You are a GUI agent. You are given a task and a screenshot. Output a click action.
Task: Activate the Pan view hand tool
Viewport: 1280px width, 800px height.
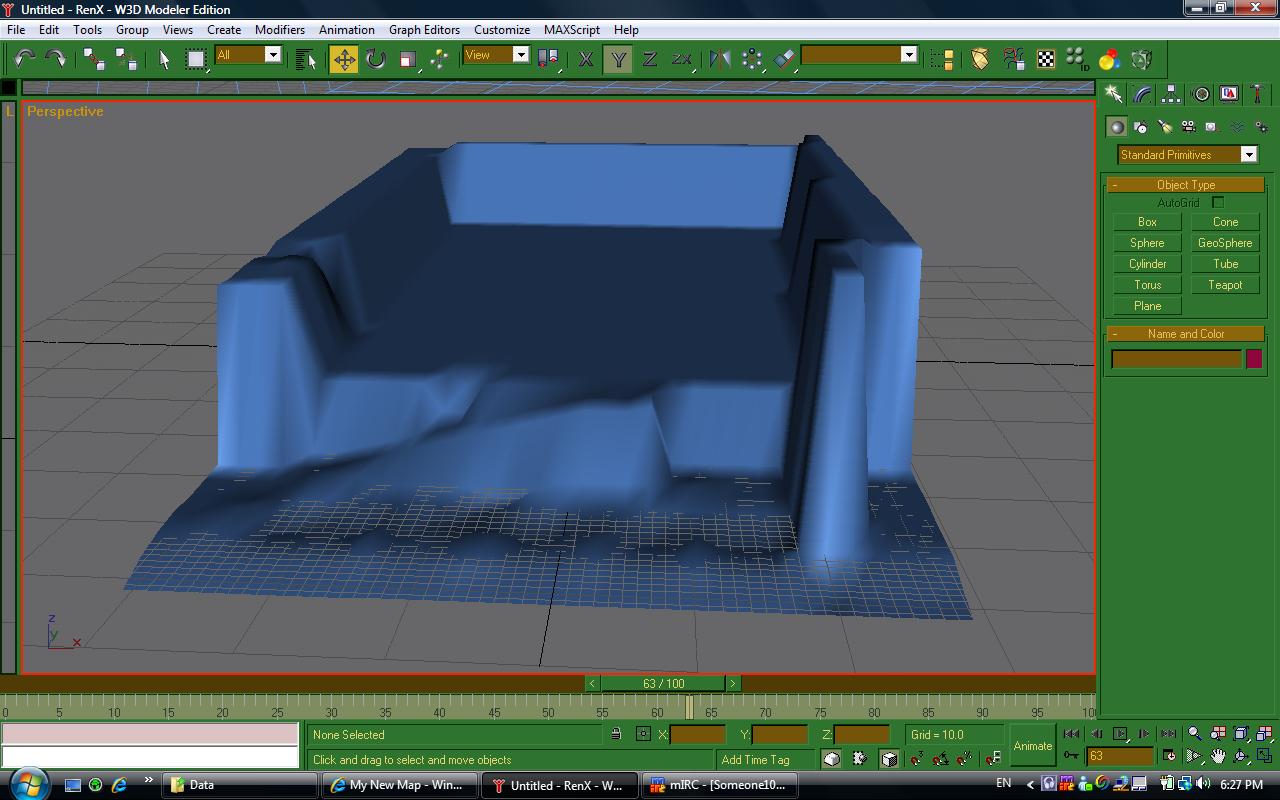click(1218, 756)
